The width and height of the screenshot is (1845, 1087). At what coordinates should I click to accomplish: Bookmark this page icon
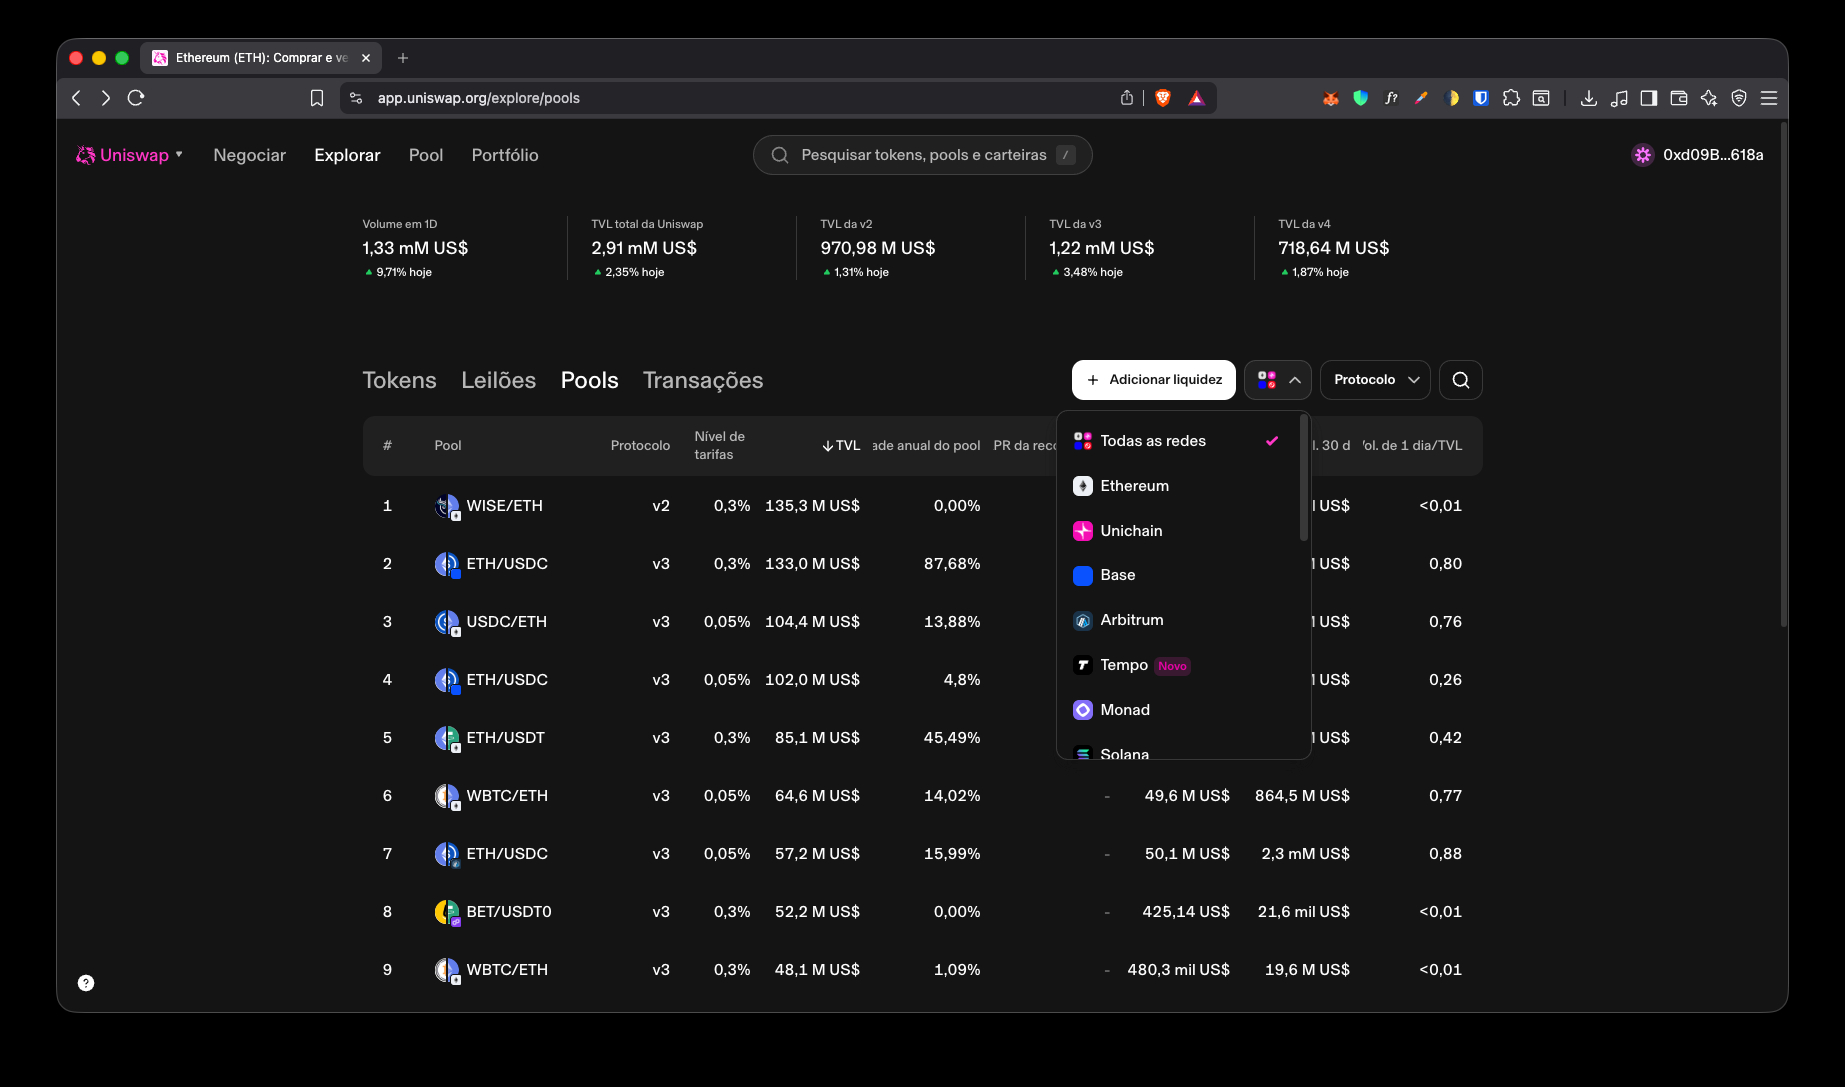[317, 98]
